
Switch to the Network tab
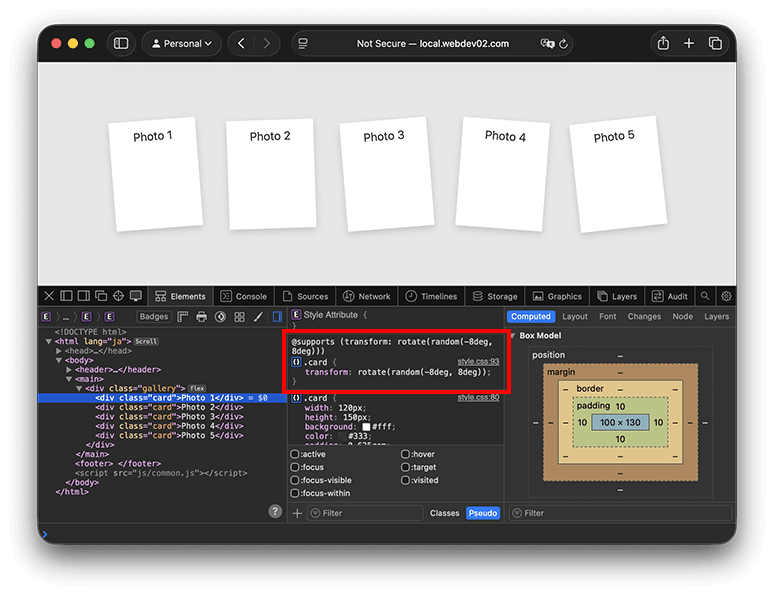point(367,296)
